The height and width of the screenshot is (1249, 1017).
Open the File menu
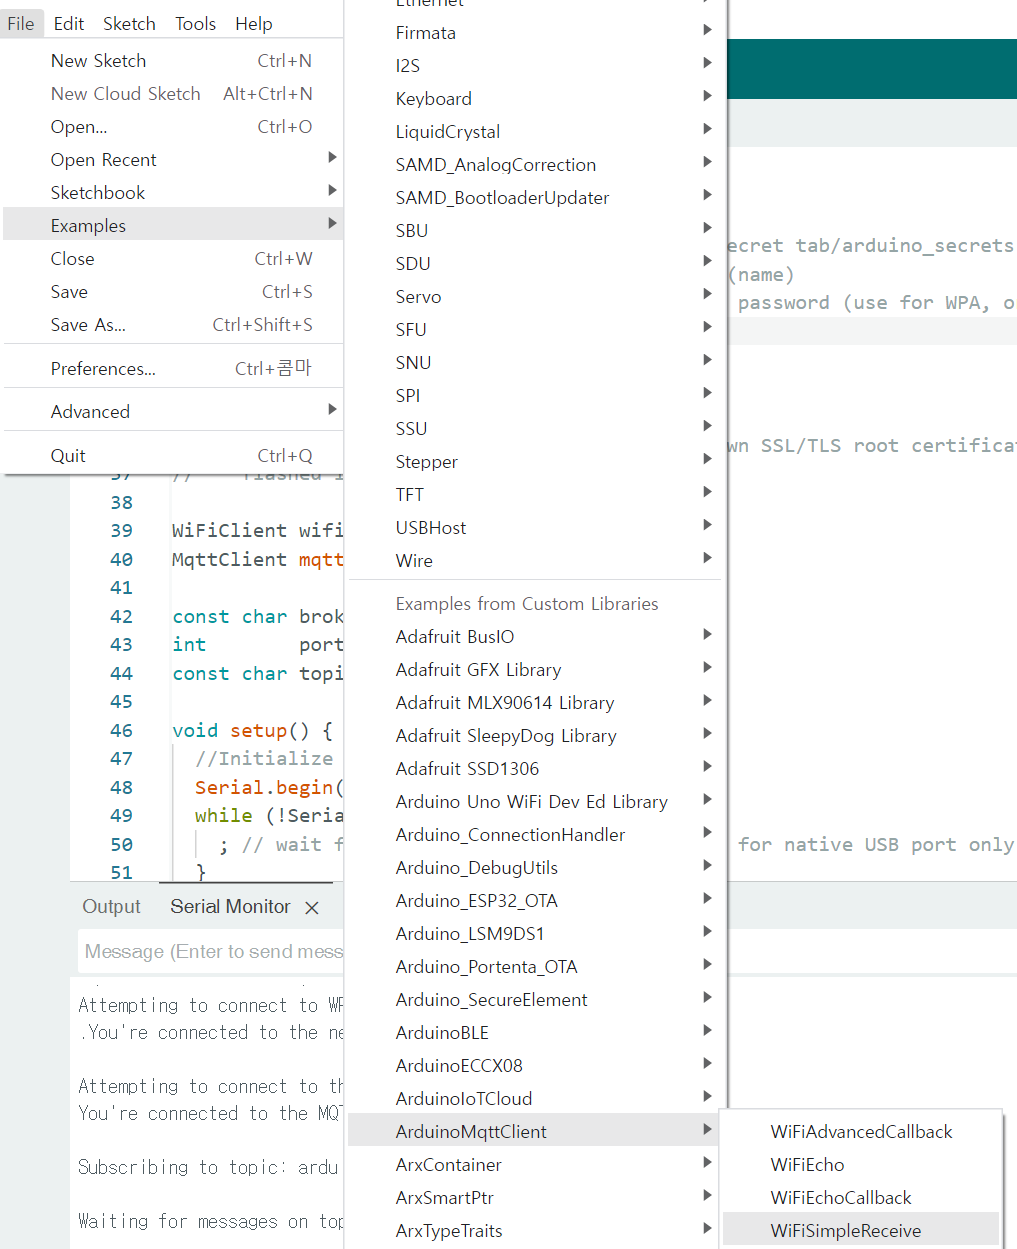[x=20, y=23]
